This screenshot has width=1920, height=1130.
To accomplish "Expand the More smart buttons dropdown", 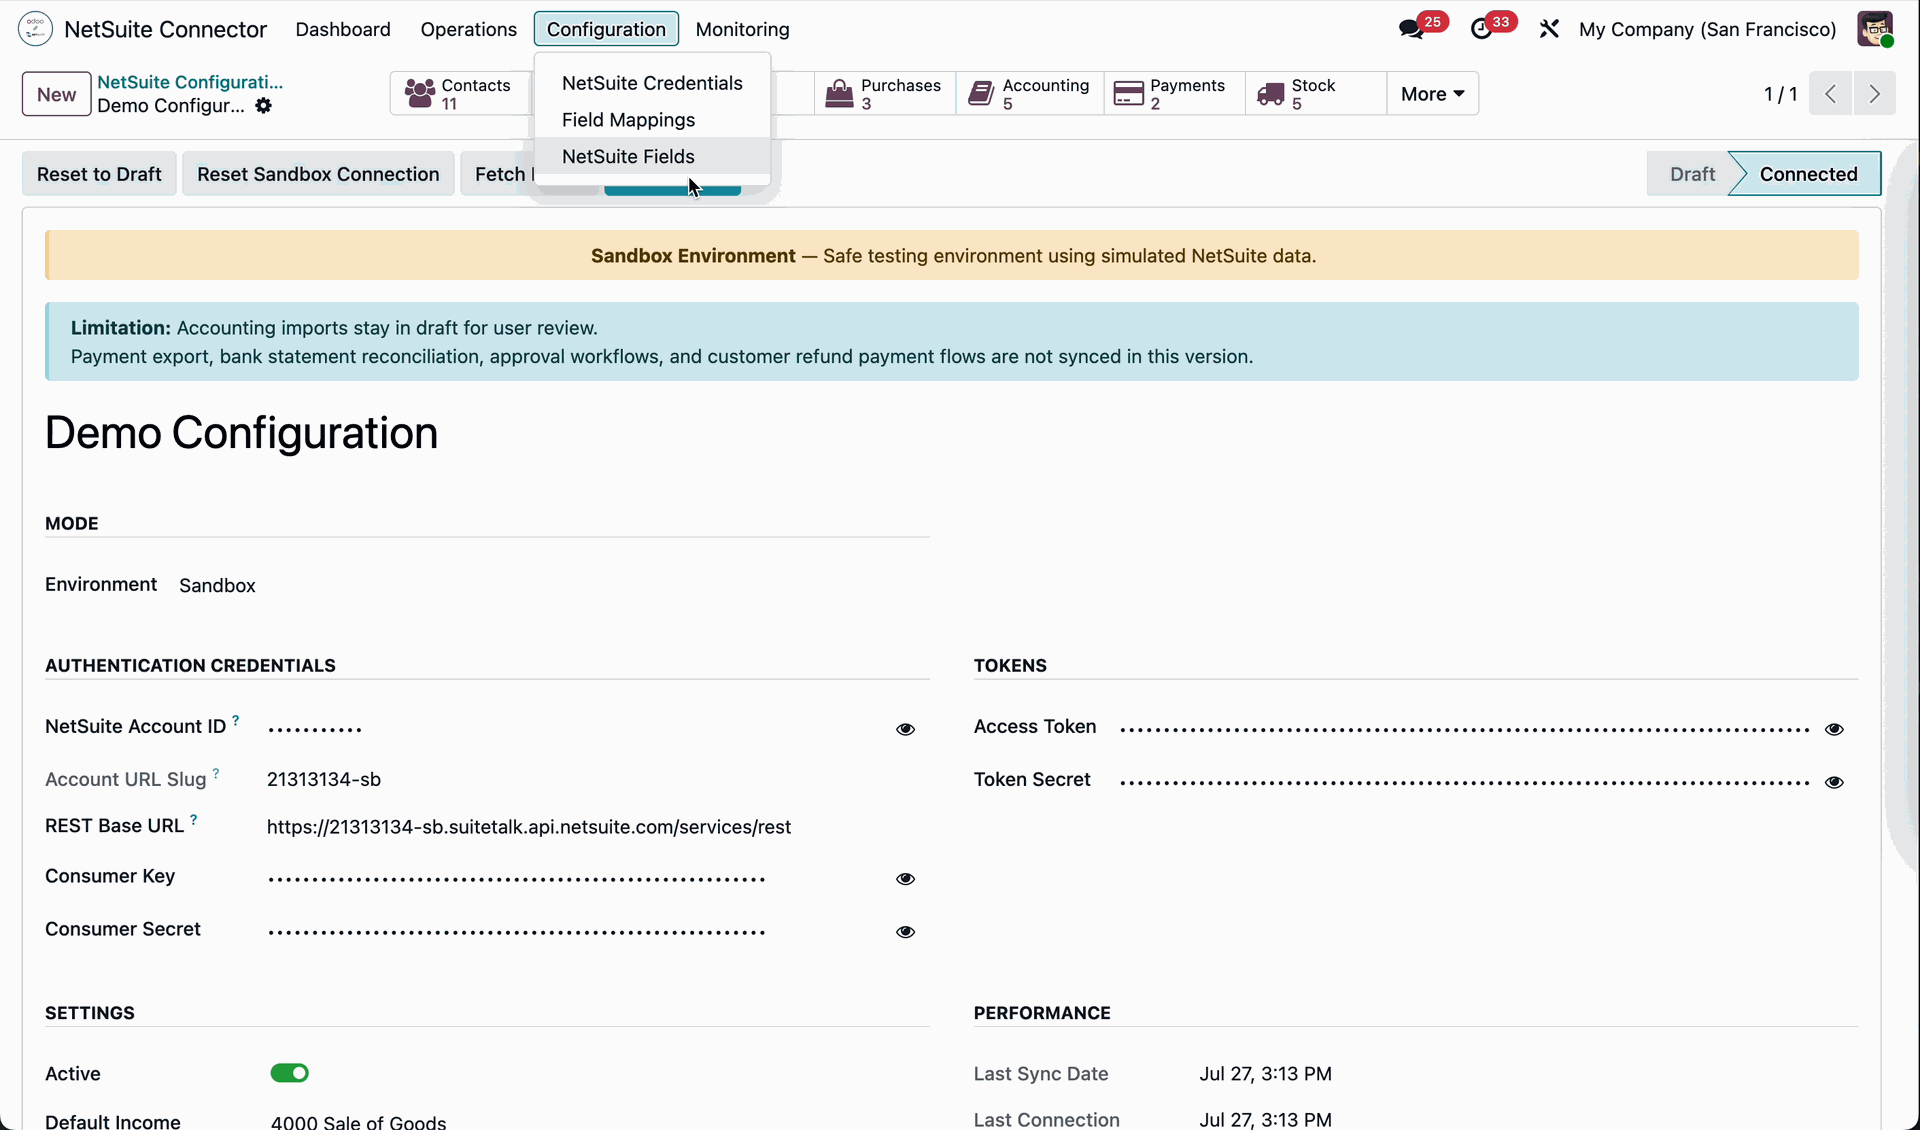I will [1432, 94].
